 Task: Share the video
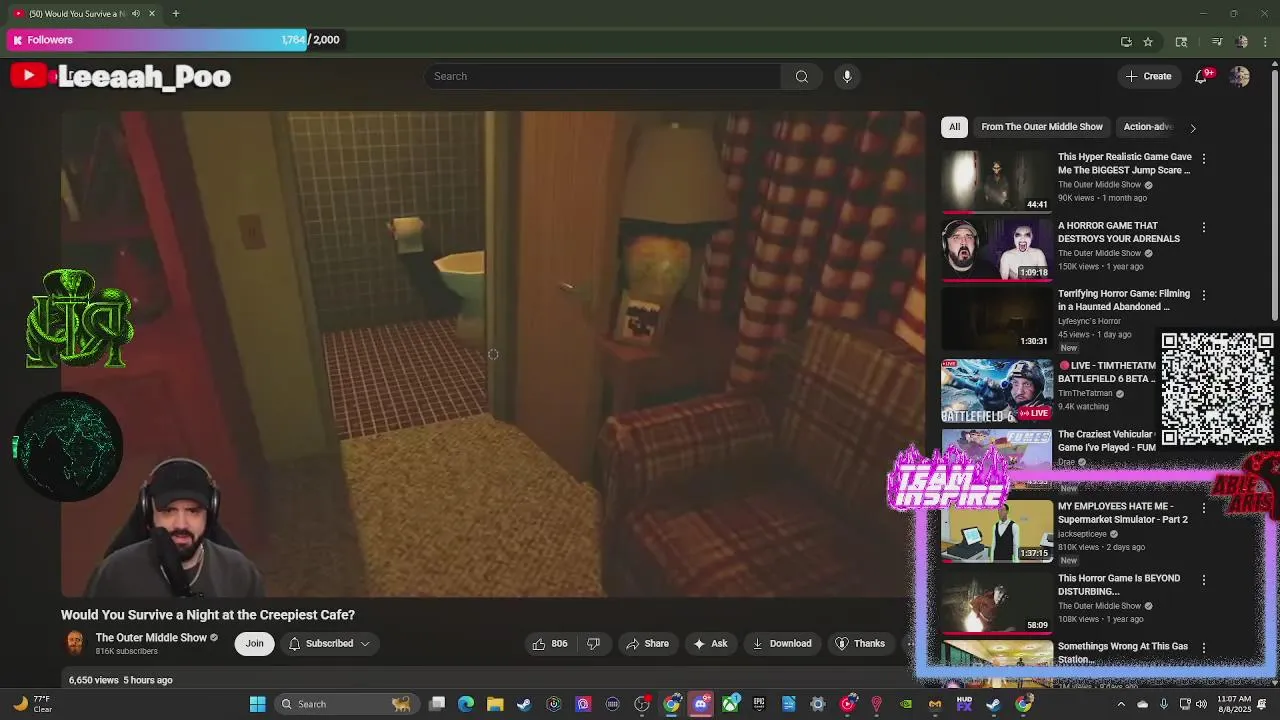click(x=647, y=643)
